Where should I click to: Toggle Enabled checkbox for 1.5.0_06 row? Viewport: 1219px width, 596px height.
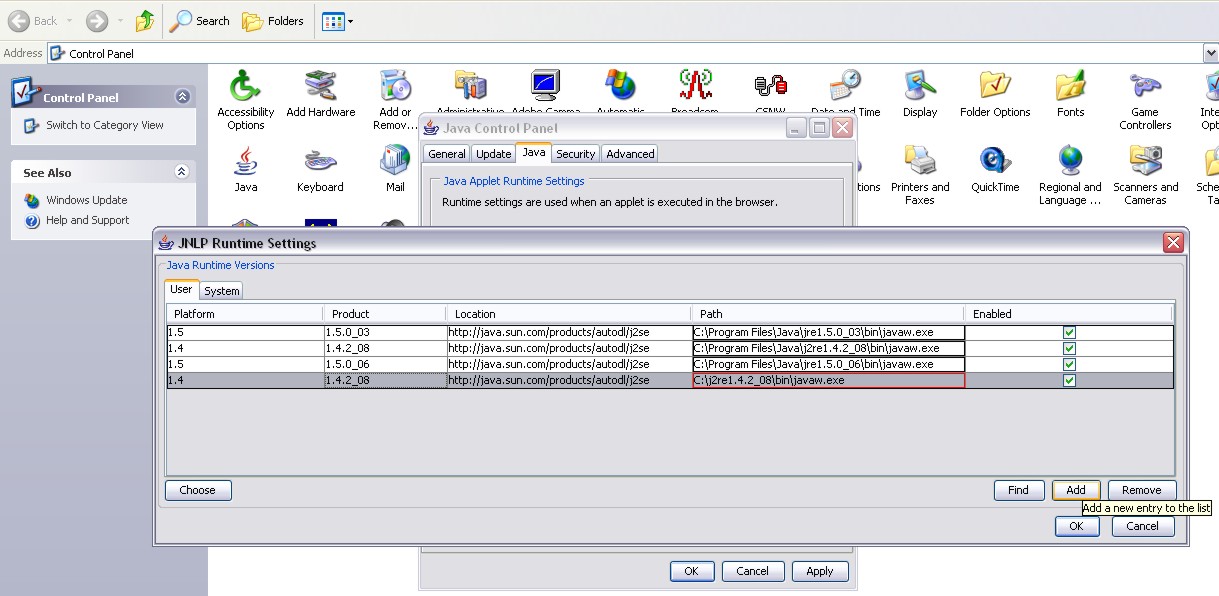pos(1069,364)
